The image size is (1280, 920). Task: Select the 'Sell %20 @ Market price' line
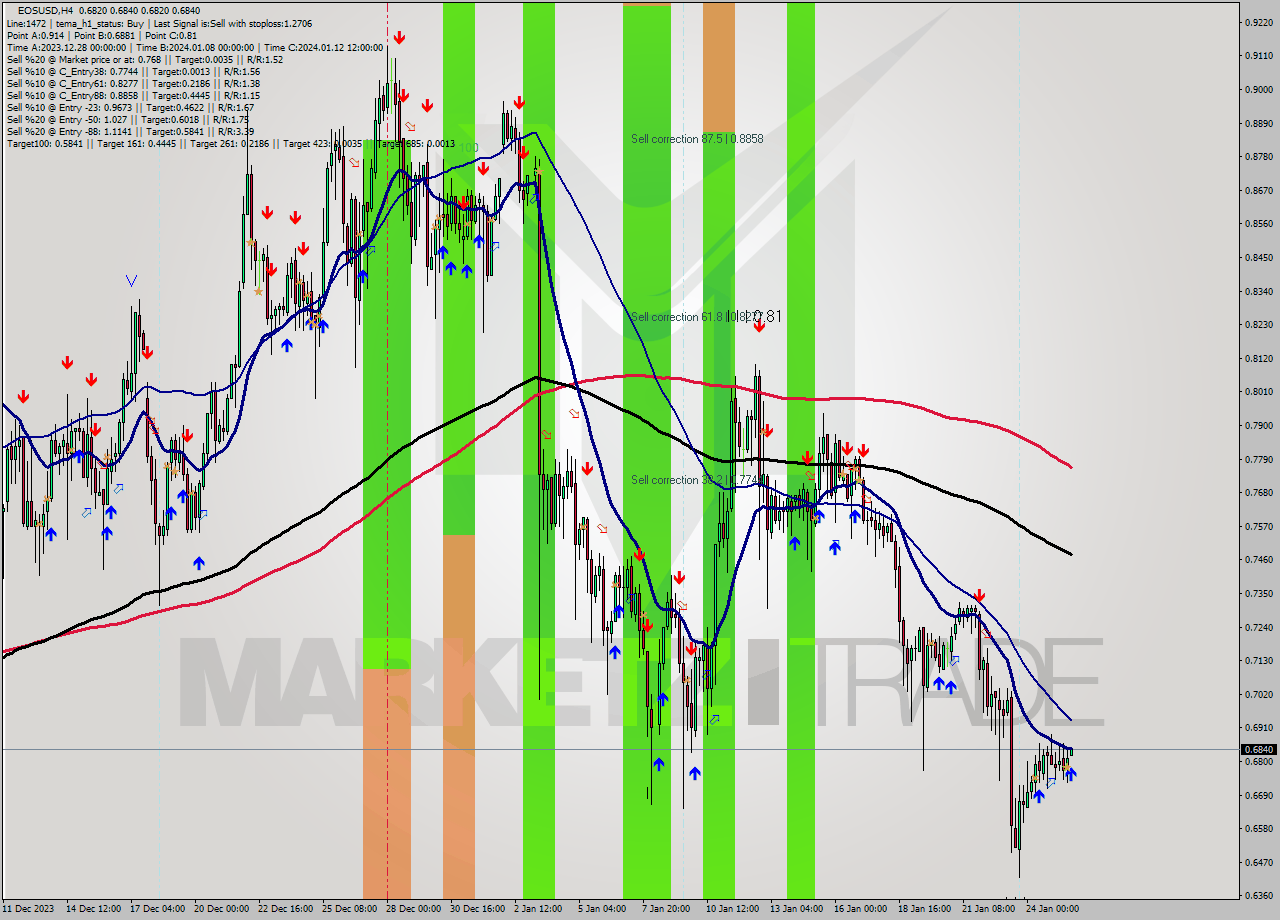click(144, 59)
